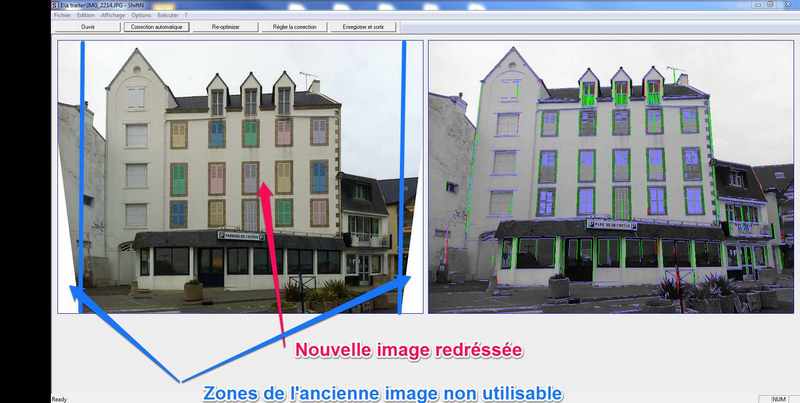Click the corrected image preview on left
800x403 pixels.
point(240,177)
